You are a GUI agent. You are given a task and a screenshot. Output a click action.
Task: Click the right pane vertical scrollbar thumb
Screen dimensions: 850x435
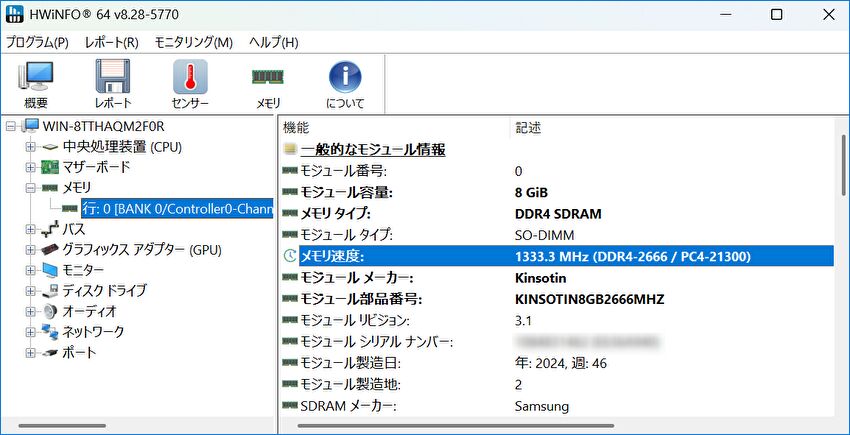pyautogui.click(x=843, y=165)
